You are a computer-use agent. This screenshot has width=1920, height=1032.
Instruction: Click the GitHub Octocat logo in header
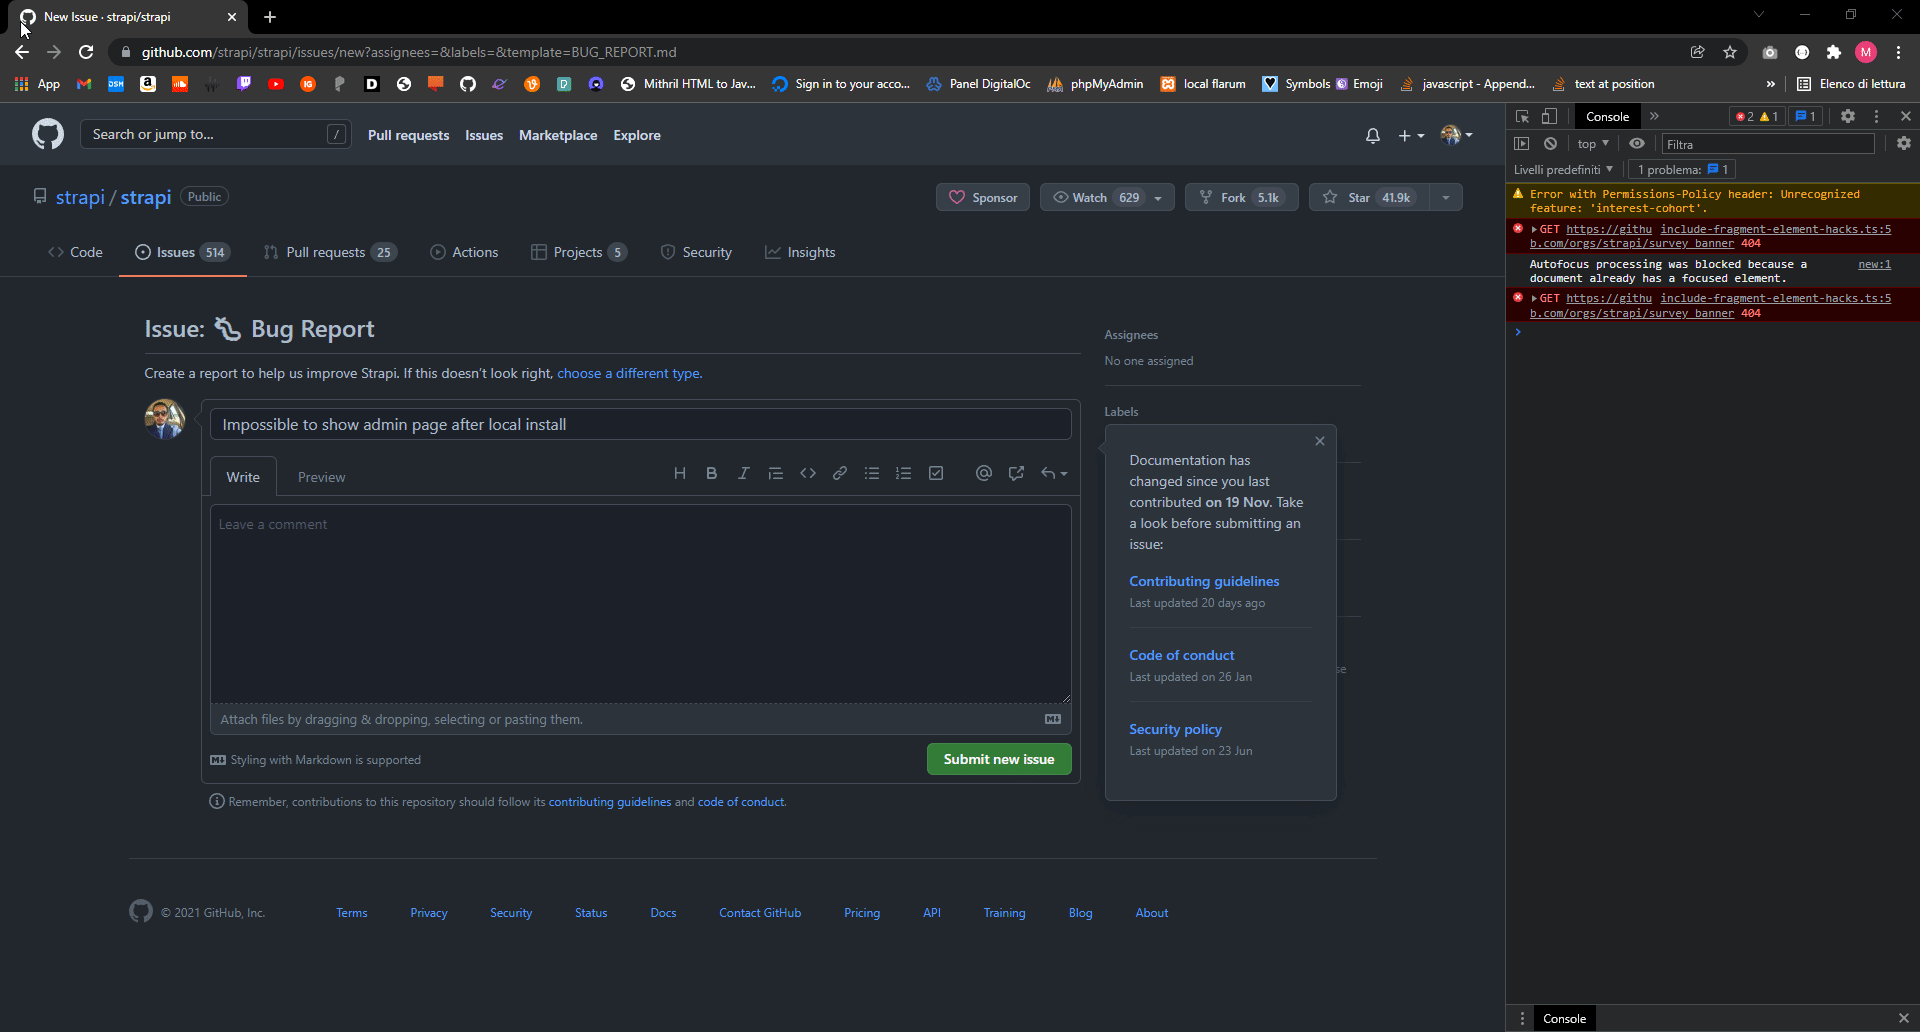pyautogui.click(x=47, y=134)
